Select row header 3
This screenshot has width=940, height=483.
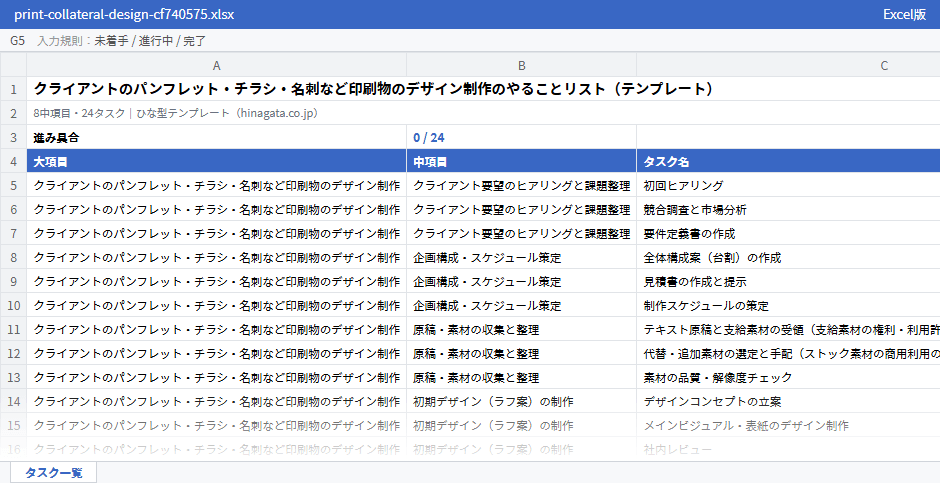coord(13,137)
